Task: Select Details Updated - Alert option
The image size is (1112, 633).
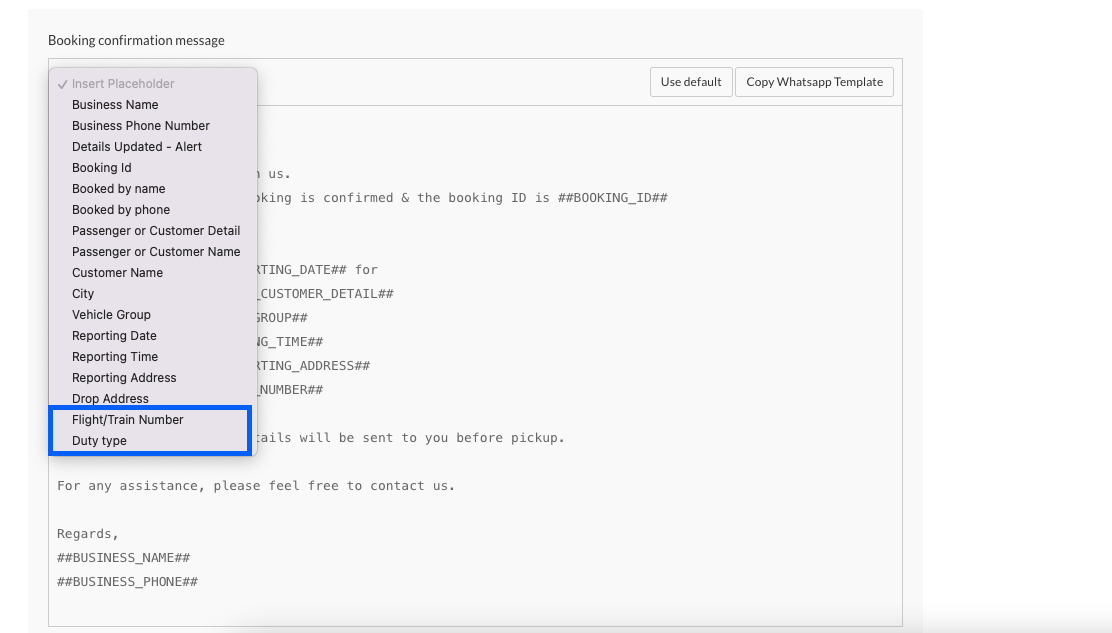Action: [x=152, y=147]
